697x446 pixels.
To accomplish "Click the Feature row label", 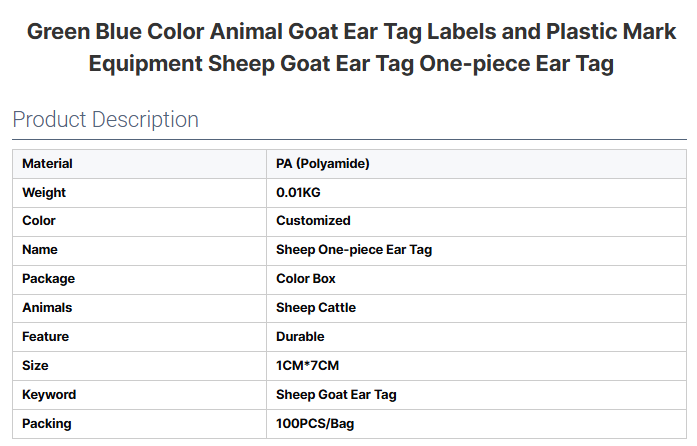I will (x=45, y=337).
